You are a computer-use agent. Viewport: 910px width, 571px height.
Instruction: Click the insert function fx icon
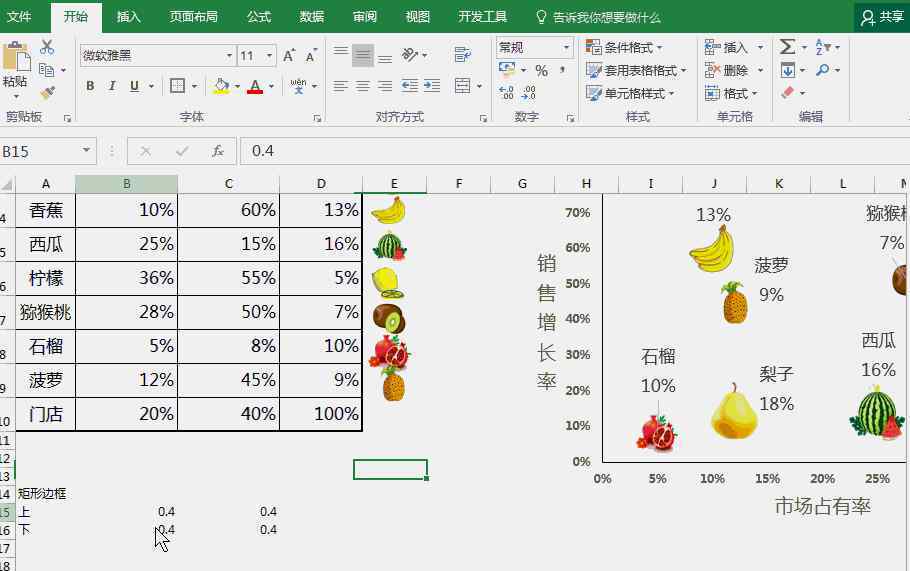click(x=217, y=151)
